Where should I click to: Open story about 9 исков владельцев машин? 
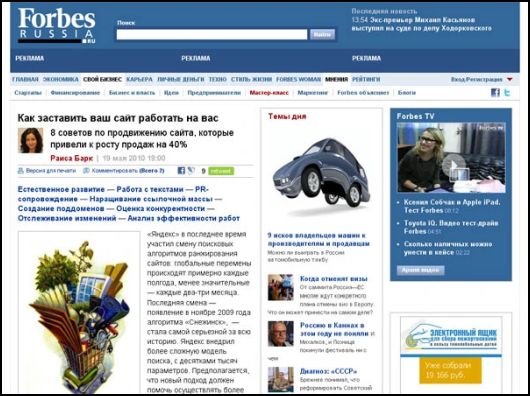pyautogui.click(x=319, y=240)
